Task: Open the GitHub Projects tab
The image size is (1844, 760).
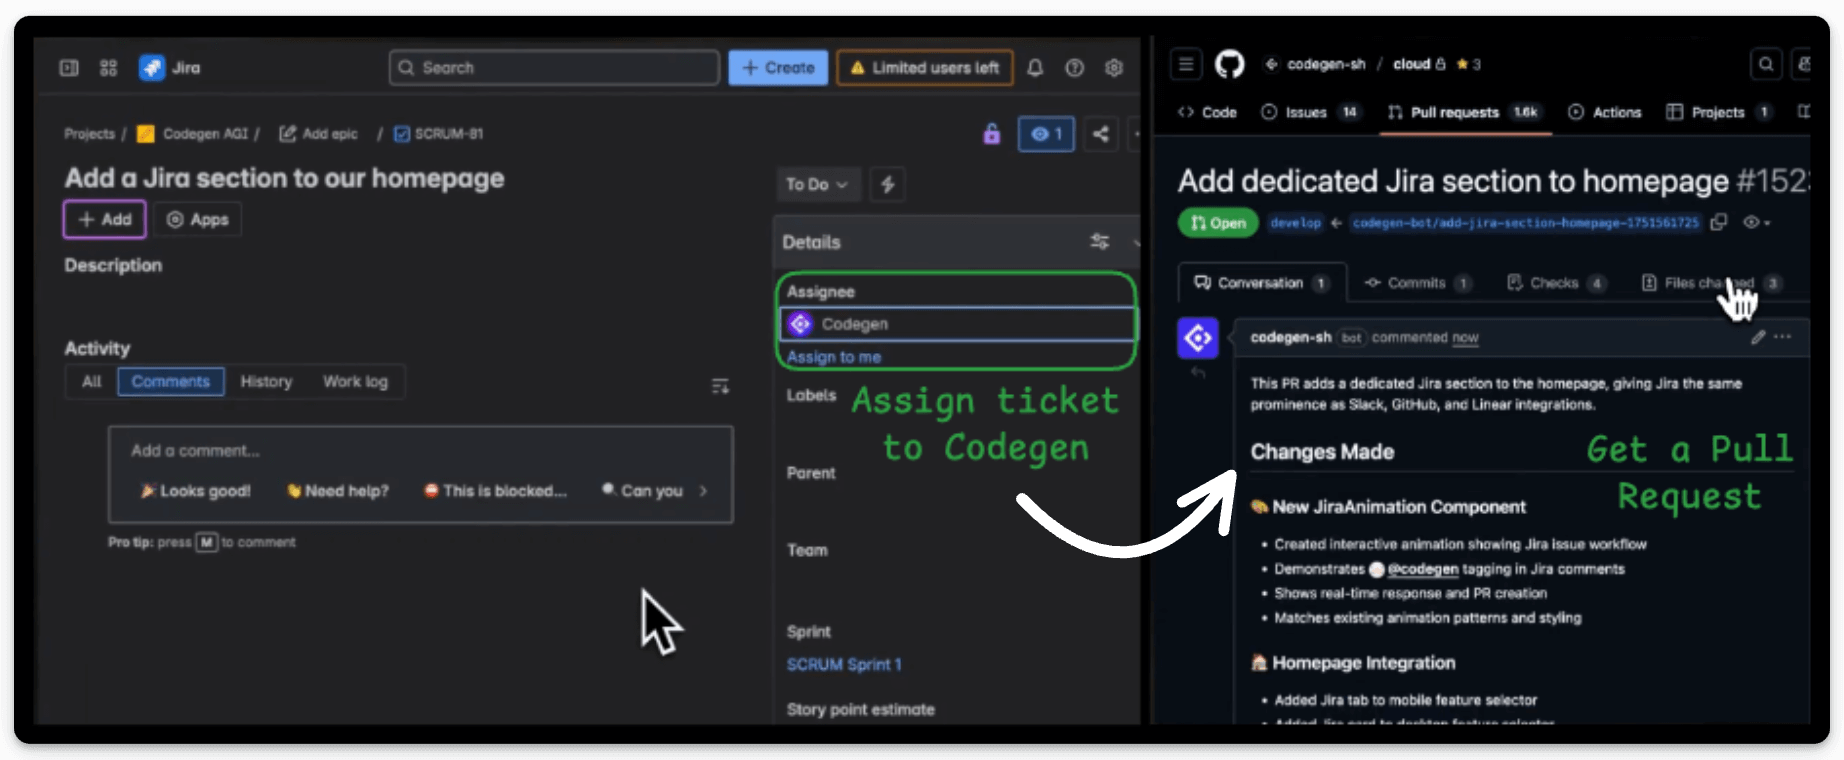Action: tap(1720, 112)
